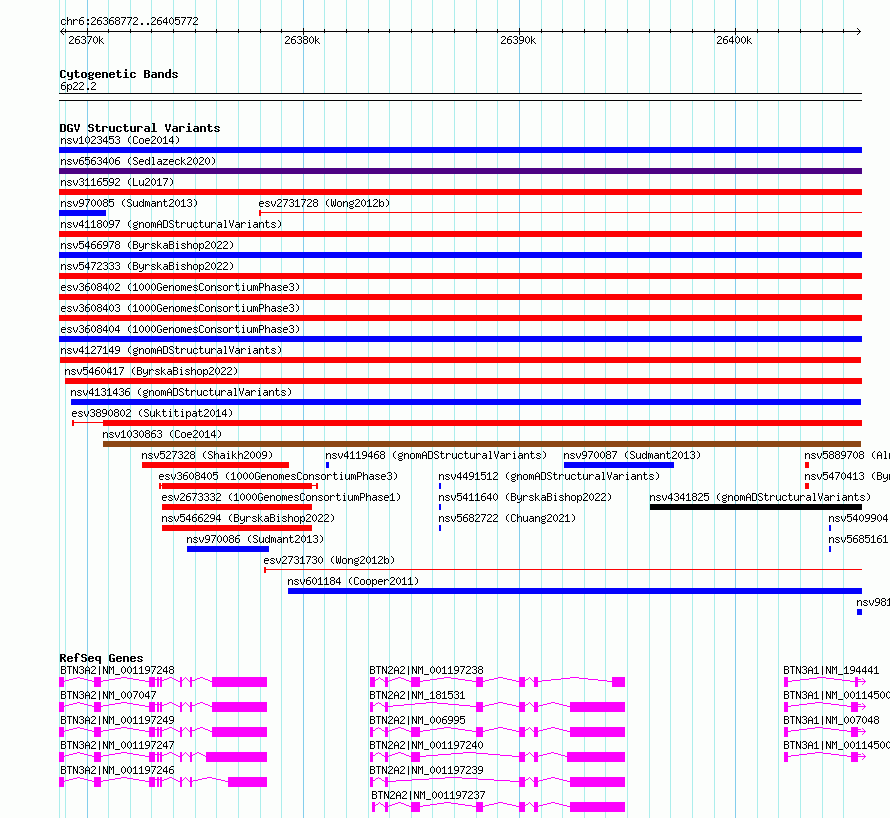Select the nsv5411640 (ByrskaBishop2022) label

point(525,497)
